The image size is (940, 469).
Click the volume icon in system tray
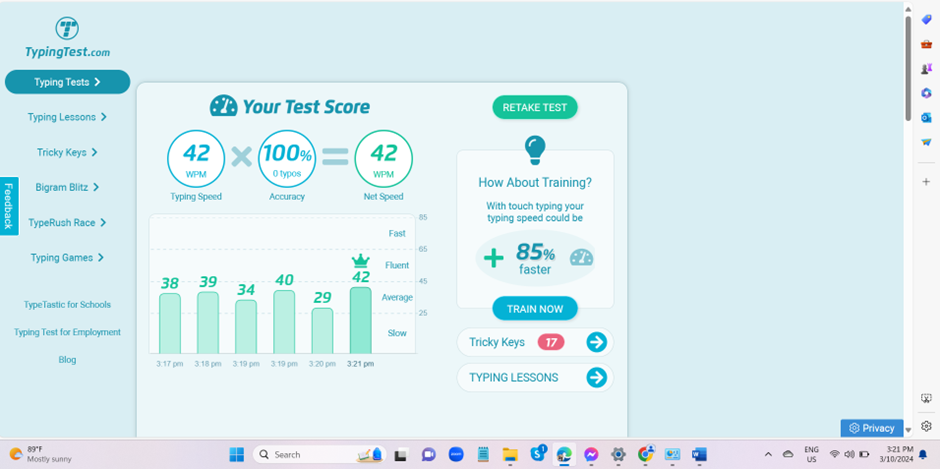[849, 454]
